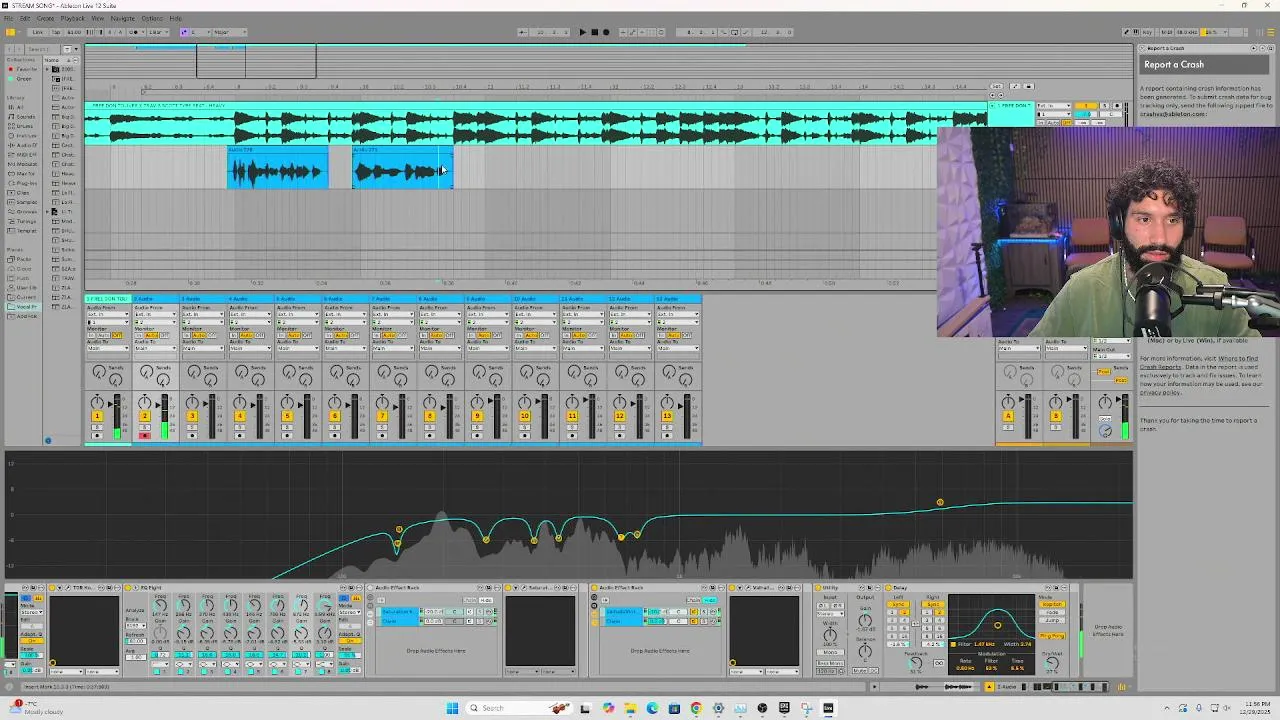Click the cyan FREE DON TOLIVER clip header

click(x=535, y=105)
